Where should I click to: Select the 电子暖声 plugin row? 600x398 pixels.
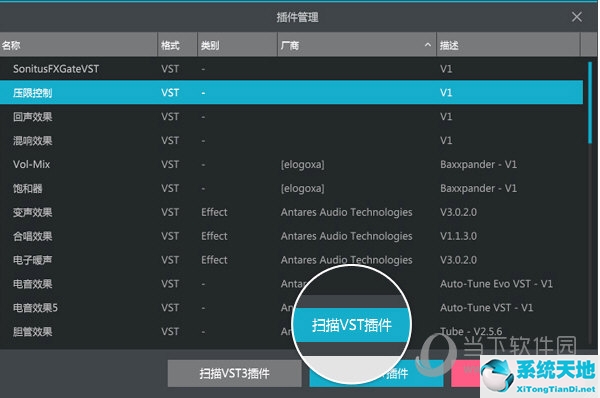[x=291, y=260]
